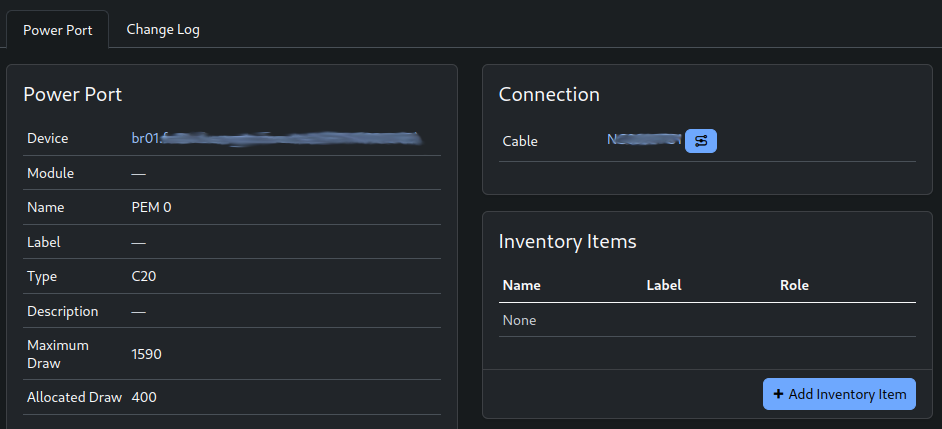Click the Maximum Draw field label
Screen dimensions: 942x429
58,354
